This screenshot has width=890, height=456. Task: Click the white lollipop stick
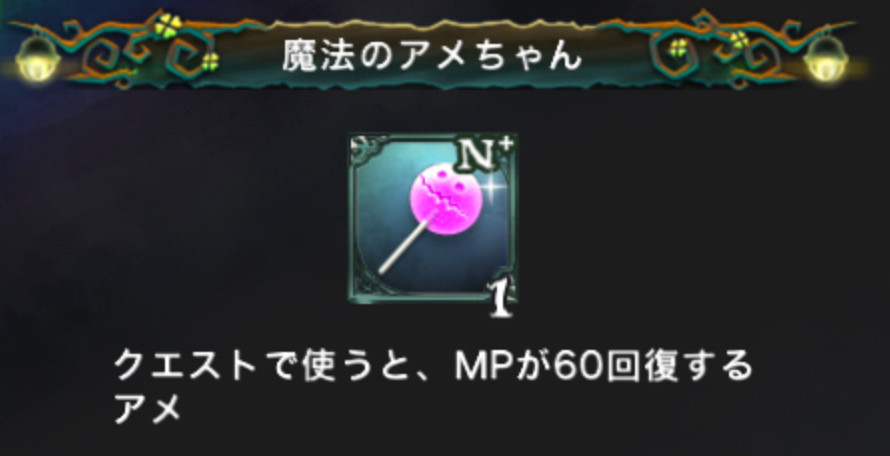(x=406, y=245)
